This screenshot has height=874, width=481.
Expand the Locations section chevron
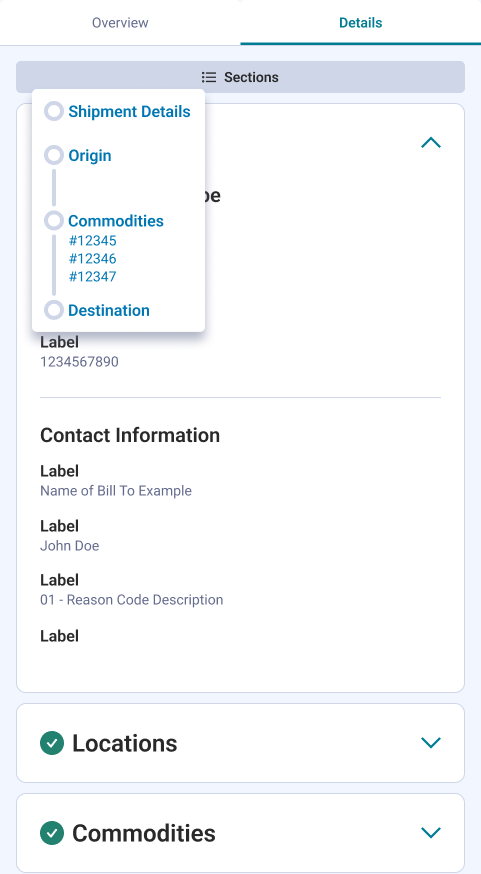[431, 742]
